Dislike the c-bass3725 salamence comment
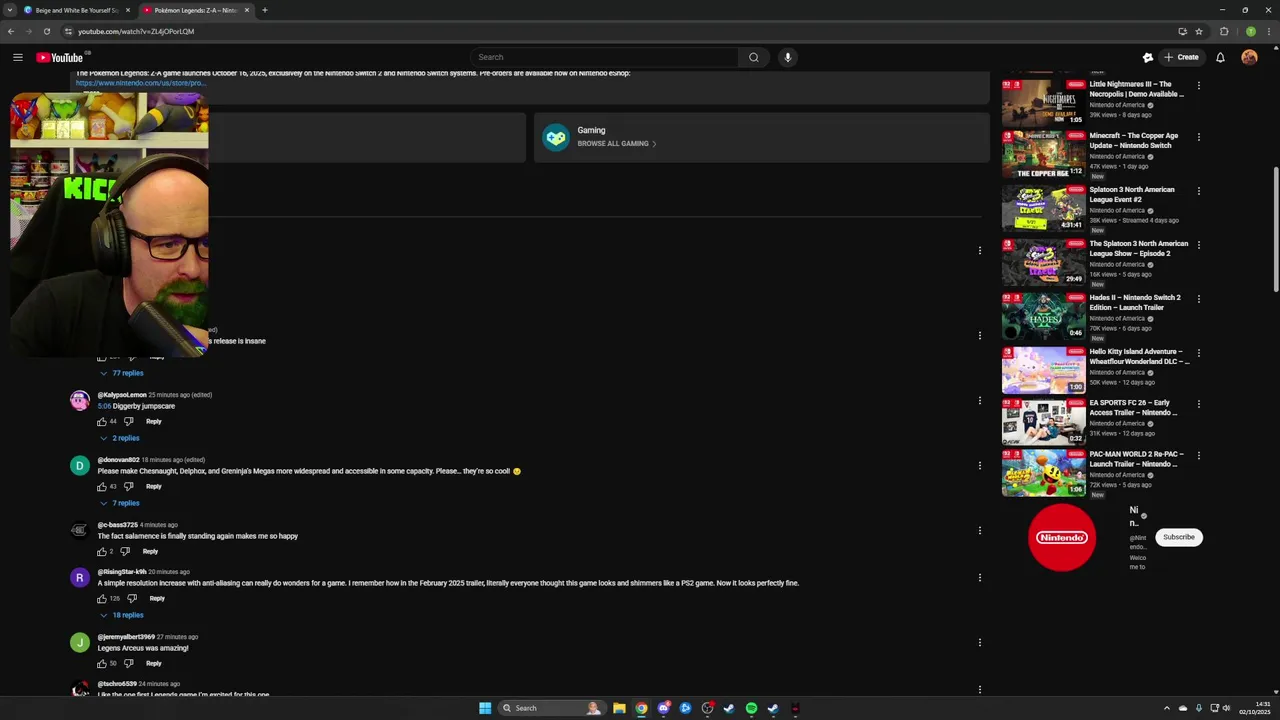Screen dimensions: 1280x720 coord(125,552)
